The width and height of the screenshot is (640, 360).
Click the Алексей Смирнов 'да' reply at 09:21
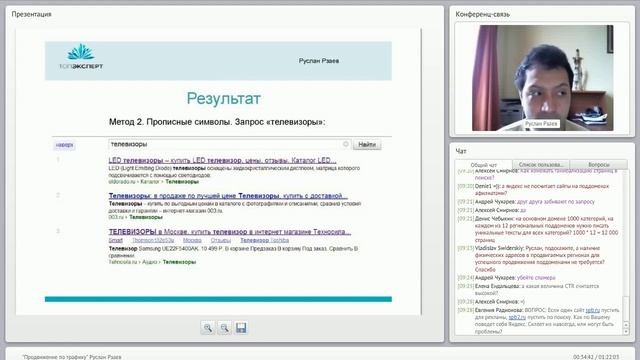coord(492,210)
